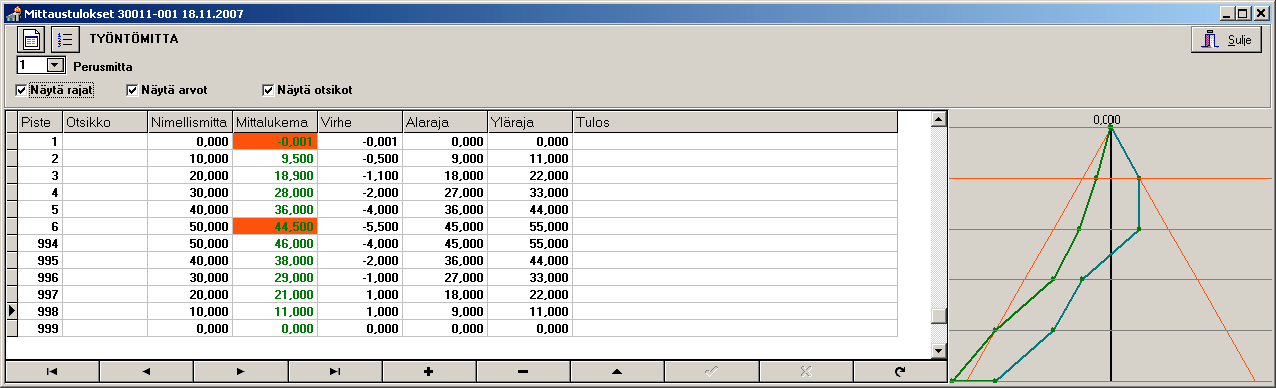Click the Alaraja column header
Viewport: 1276px width, 388px height.
[444, 122]
